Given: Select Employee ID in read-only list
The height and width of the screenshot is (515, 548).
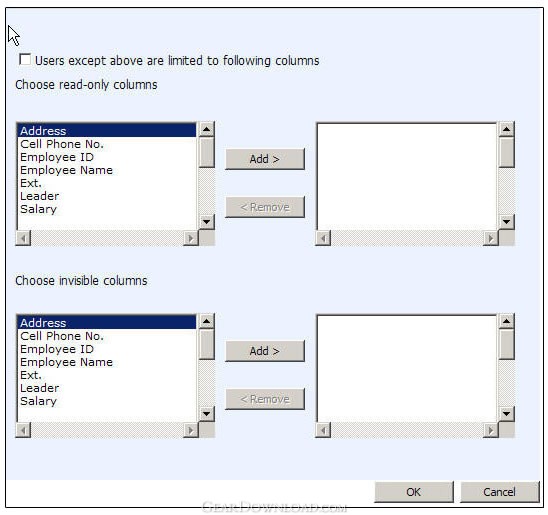Looking at the screenshot, I should pos(57,157).
